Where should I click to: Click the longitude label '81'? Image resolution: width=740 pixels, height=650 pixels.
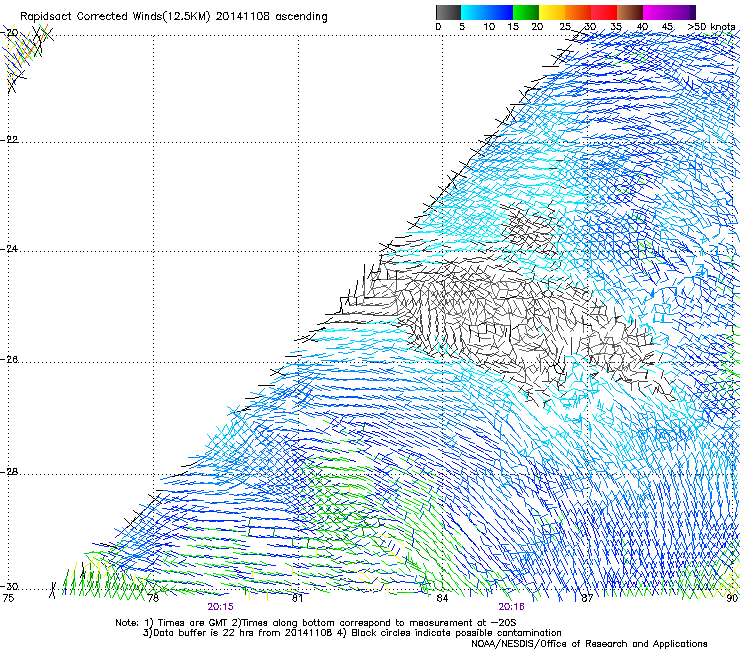point(297,598)
